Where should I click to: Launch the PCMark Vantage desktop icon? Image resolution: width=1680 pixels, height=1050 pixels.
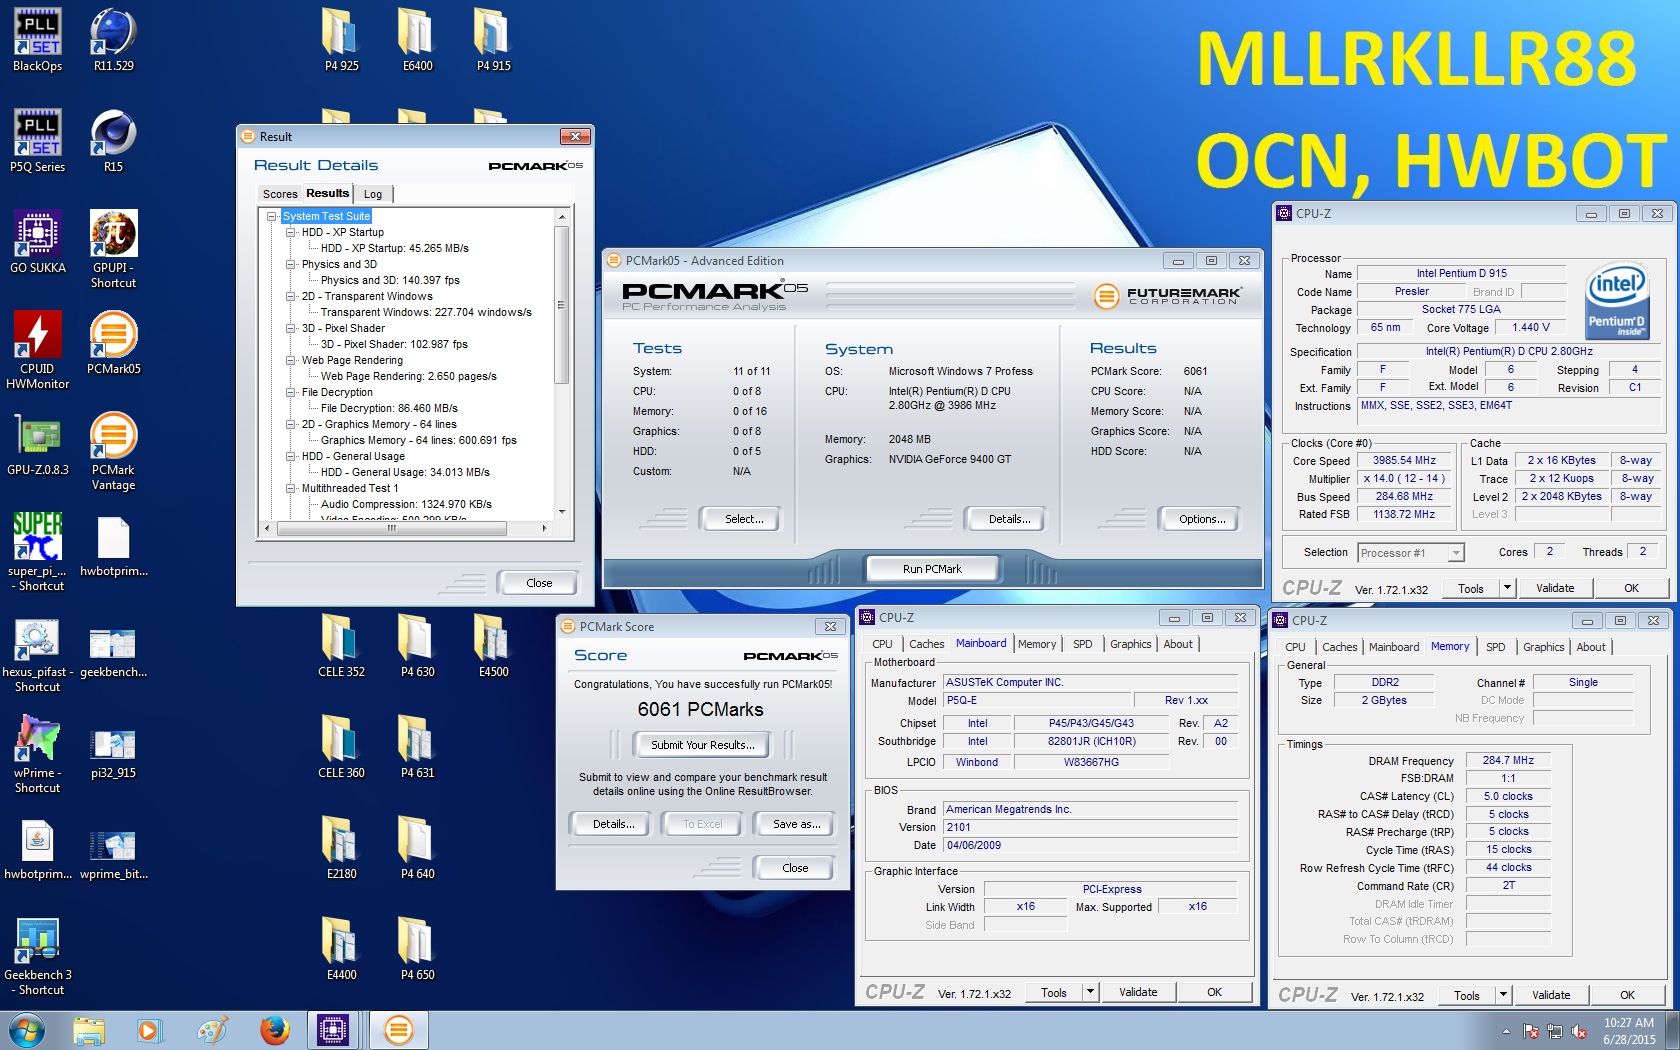click(114, 451)
